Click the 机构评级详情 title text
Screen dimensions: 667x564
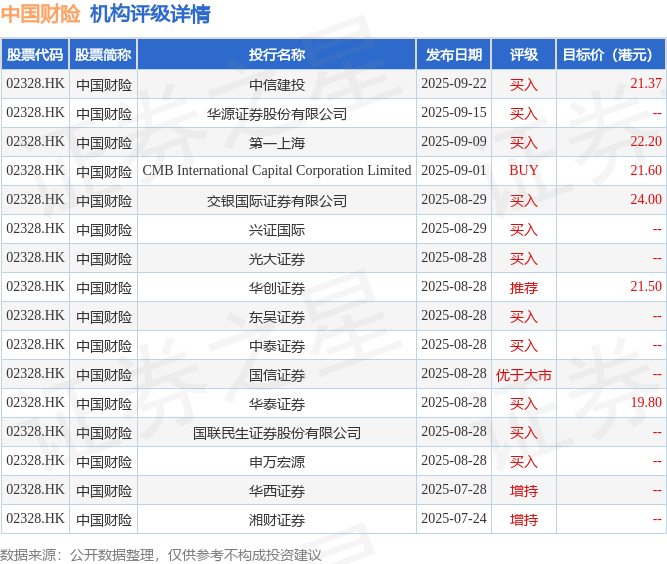click(150, 14)
